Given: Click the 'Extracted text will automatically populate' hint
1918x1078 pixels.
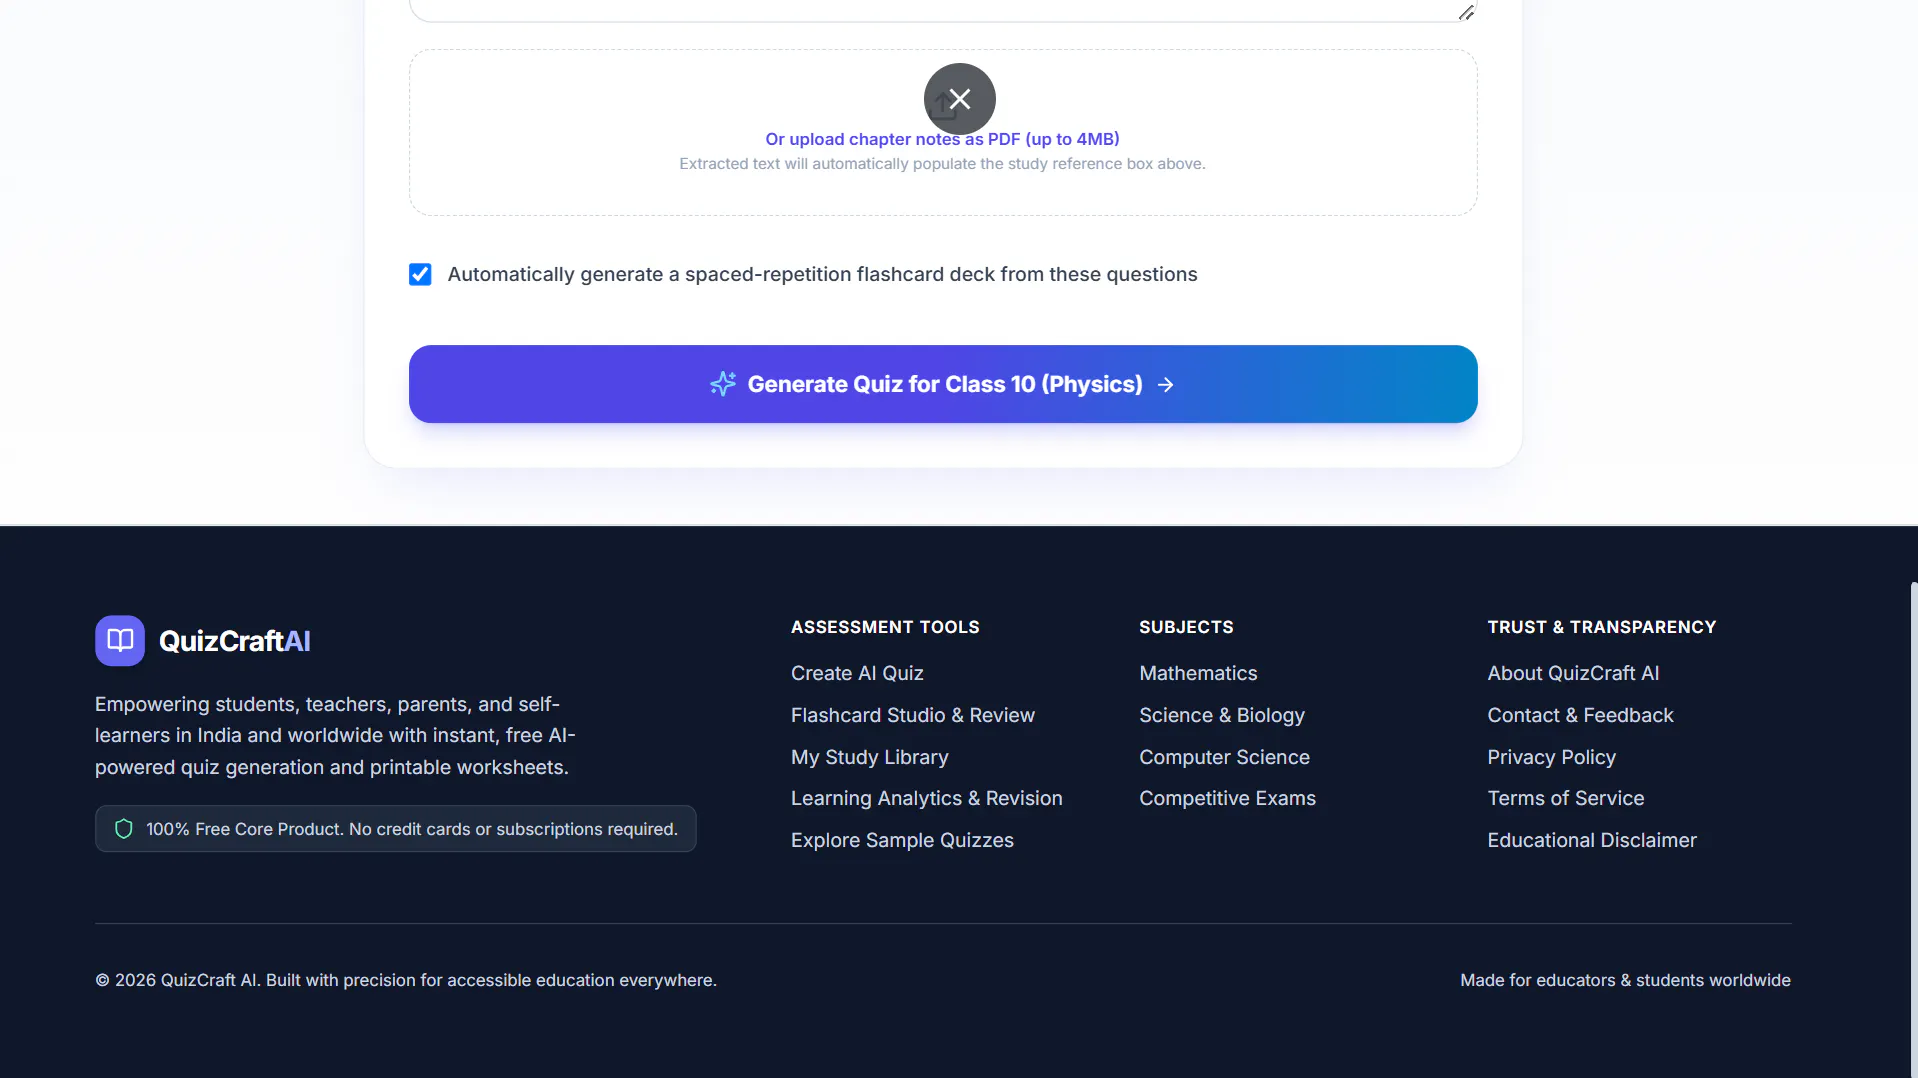Looking at the screenshot, I should [x=942, y=164].
